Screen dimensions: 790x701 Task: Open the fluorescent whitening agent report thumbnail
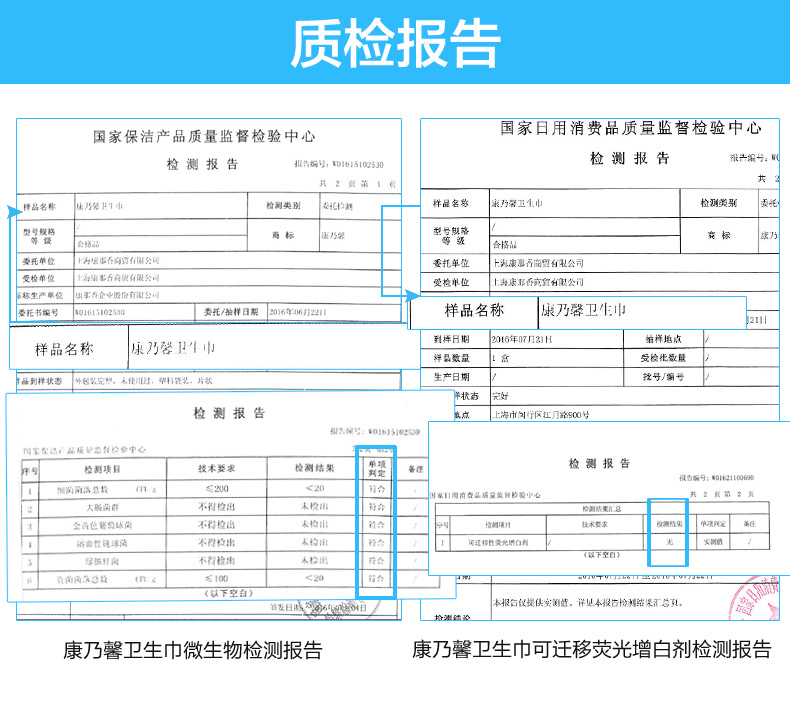pyautogui.click(x=600, y=369)
